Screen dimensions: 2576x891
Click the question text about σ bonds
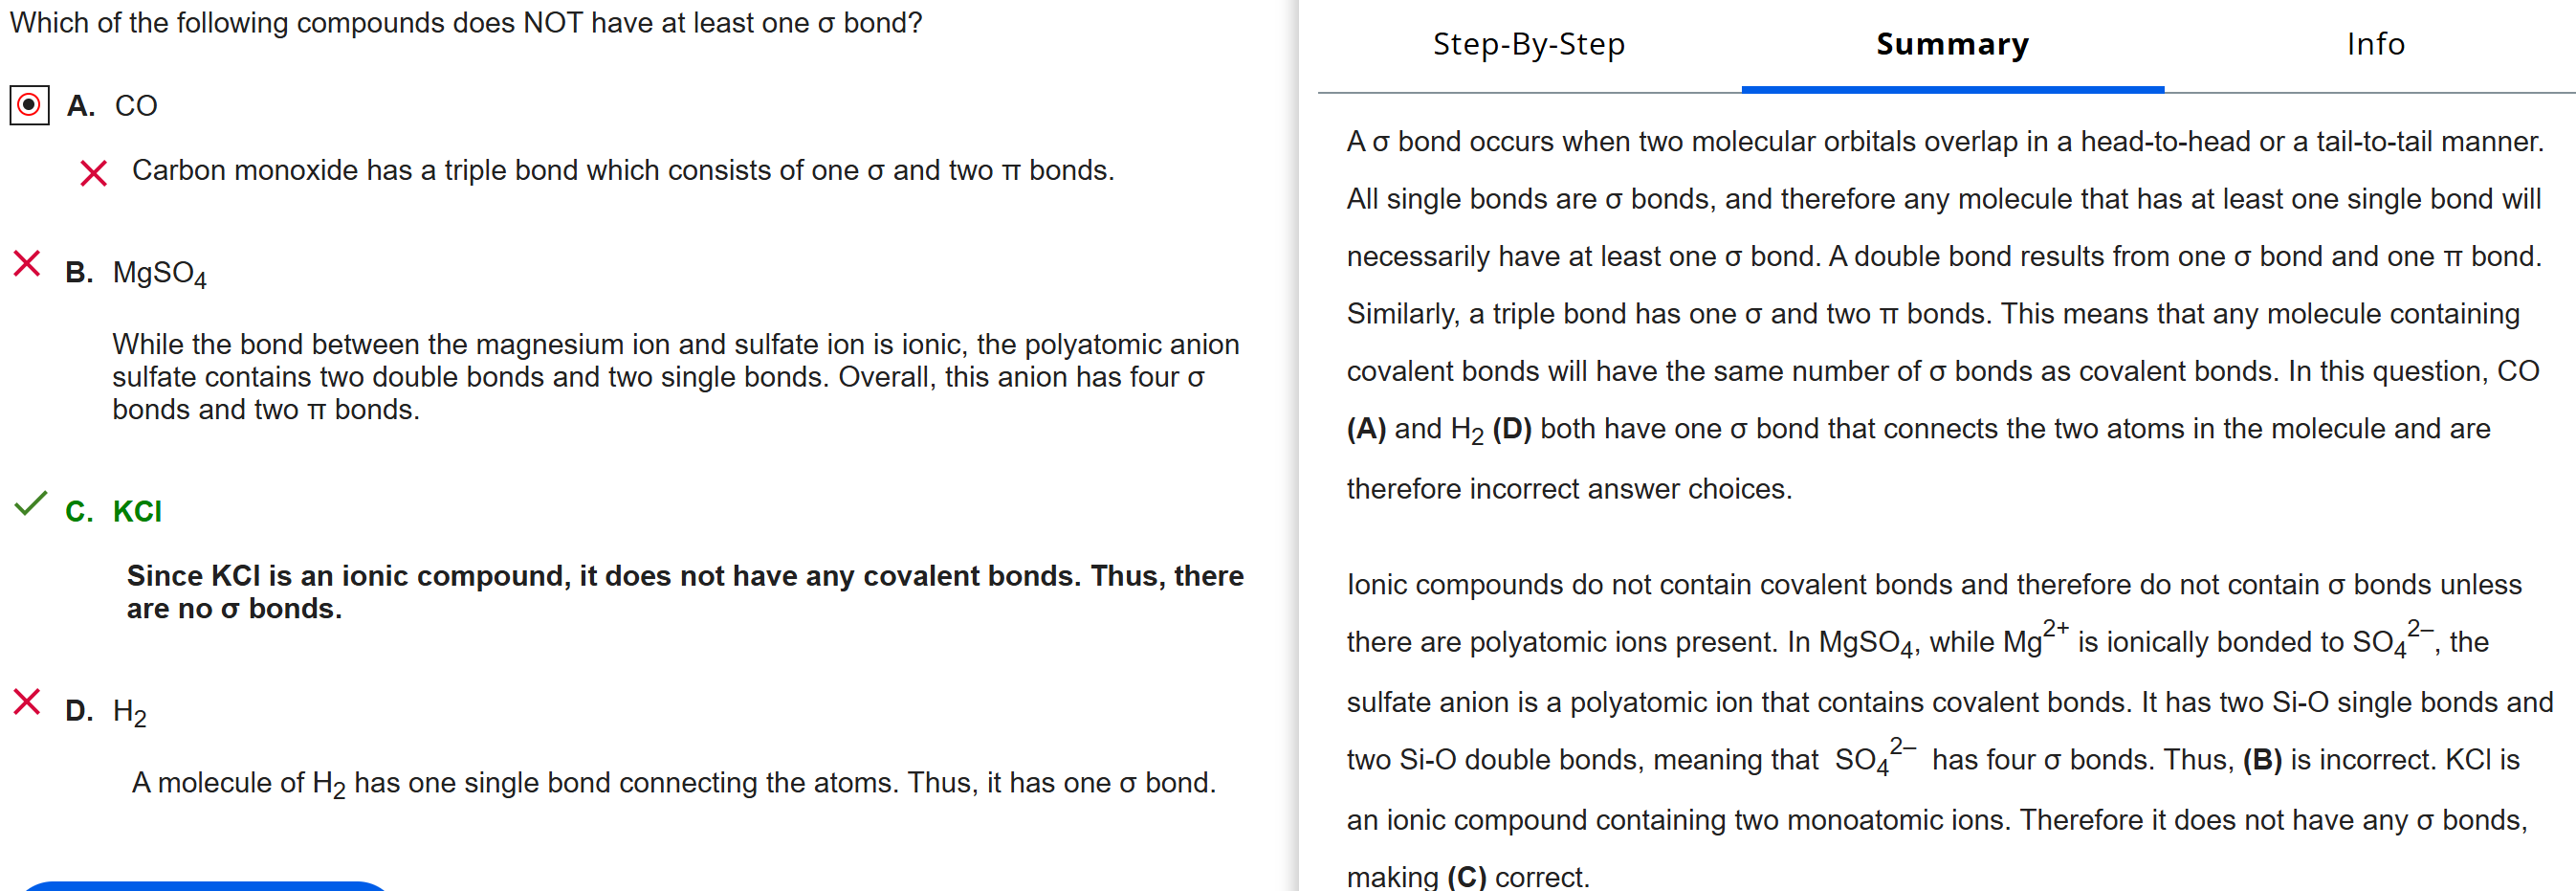tap(466, 23)
